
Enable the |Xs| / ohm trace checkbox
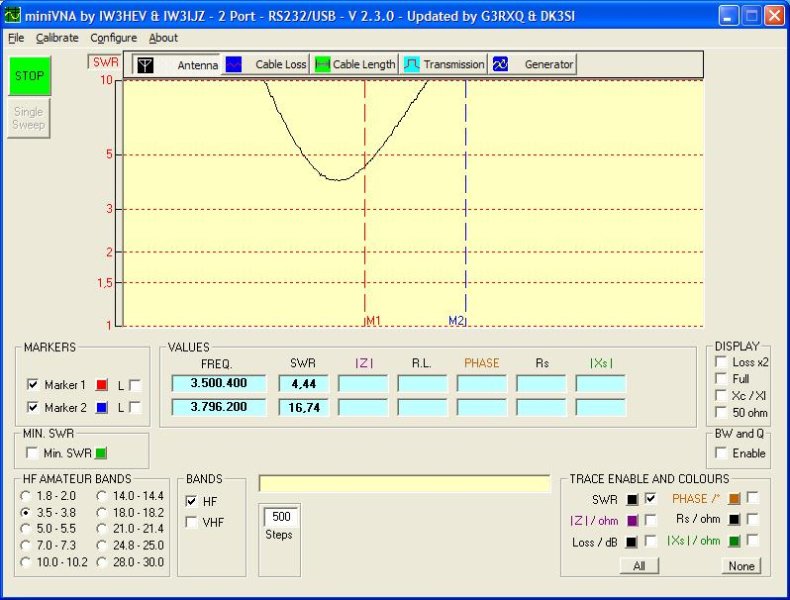coord(753,541)
